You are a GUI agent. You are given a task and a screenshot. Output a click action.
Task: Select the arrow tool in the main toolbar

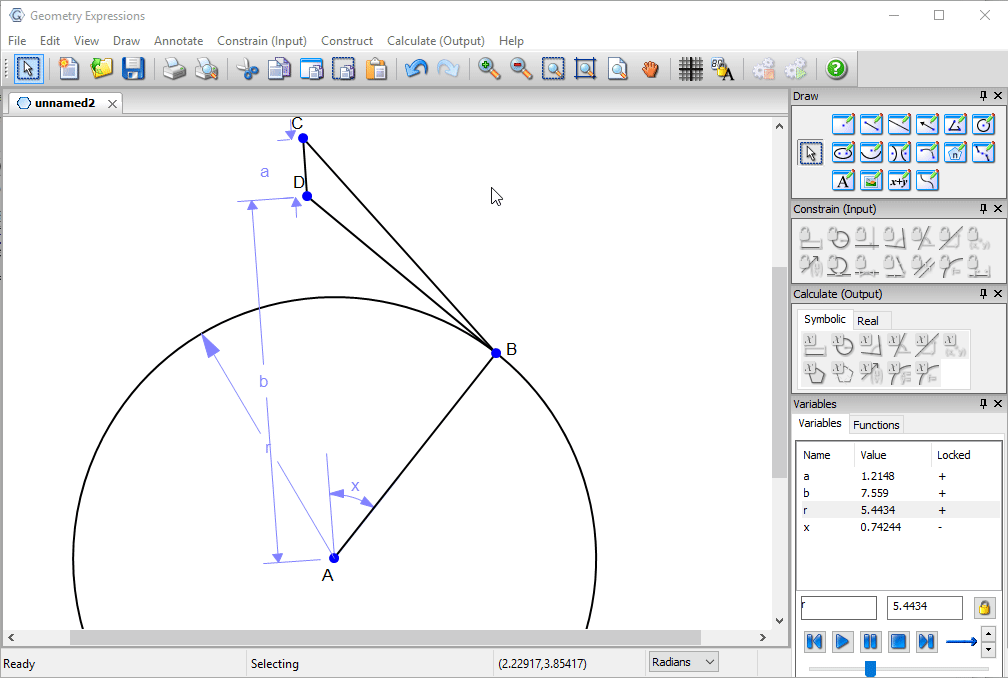pyautogui.click(x=28, y=69)
